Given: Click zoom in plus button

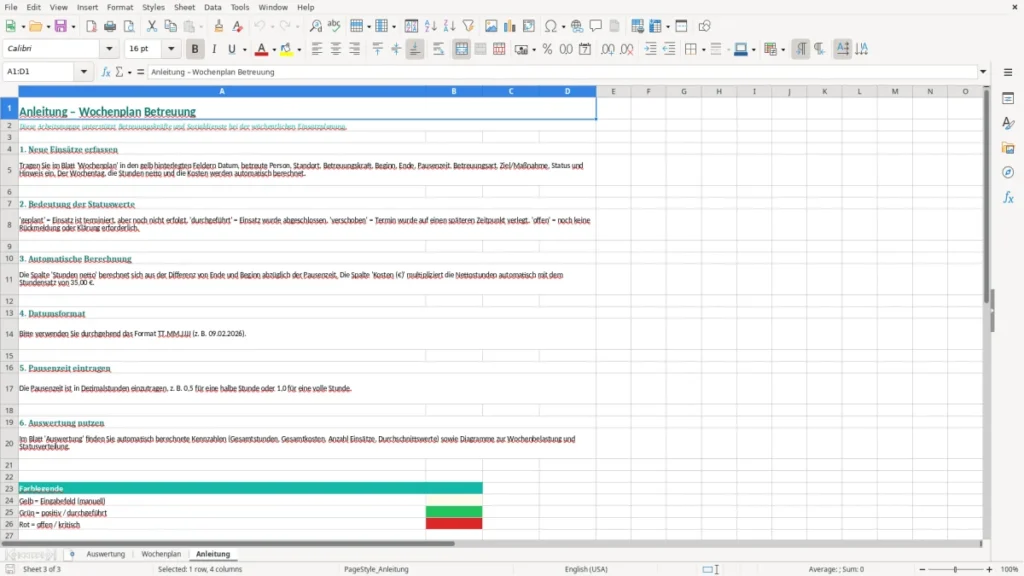Looking at the screenshot, I should tap(989, 569).
